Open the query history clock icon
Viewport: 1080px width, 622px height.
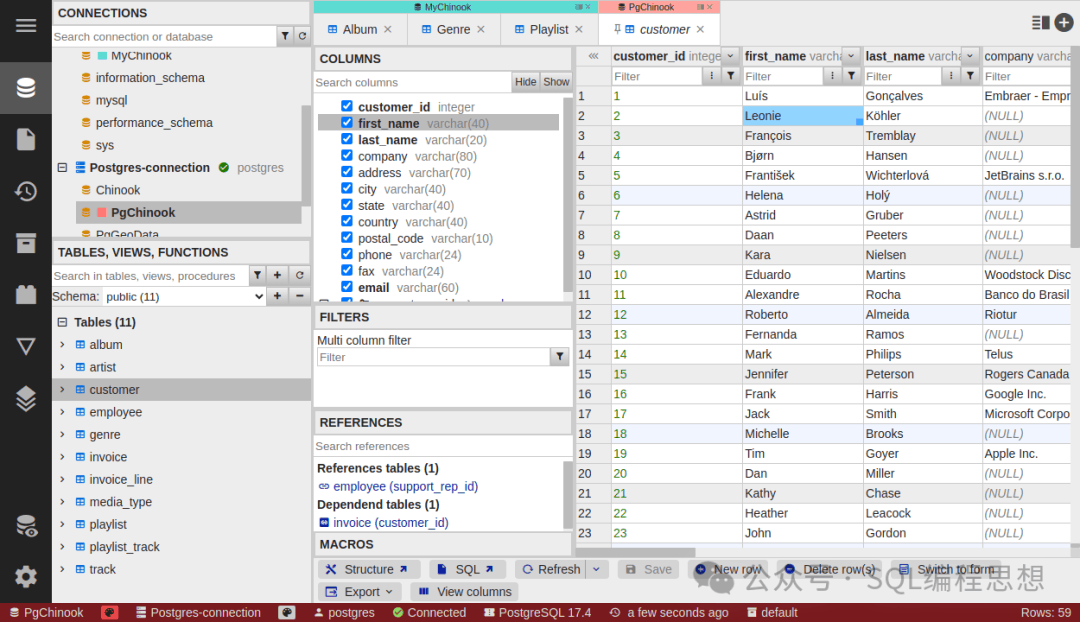coord(25,191)
